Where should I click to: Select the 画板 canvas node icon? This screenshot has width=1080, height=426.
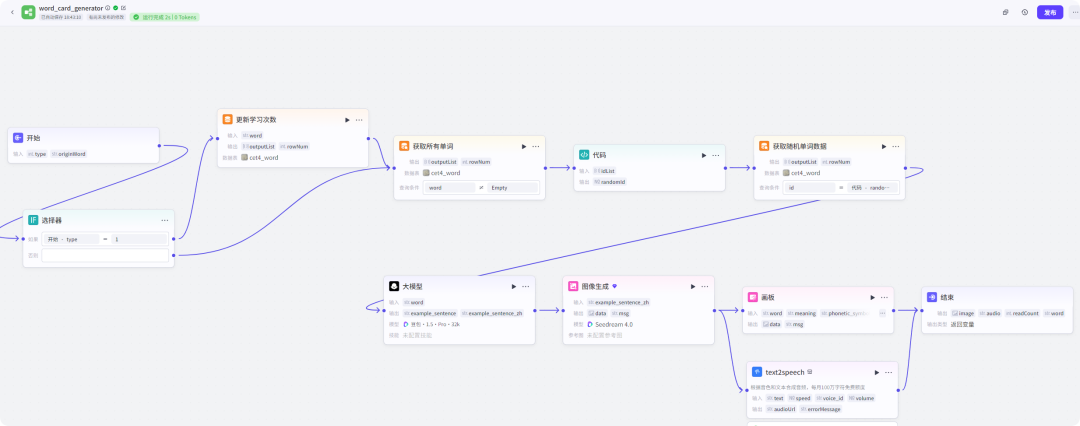(753, 297)
